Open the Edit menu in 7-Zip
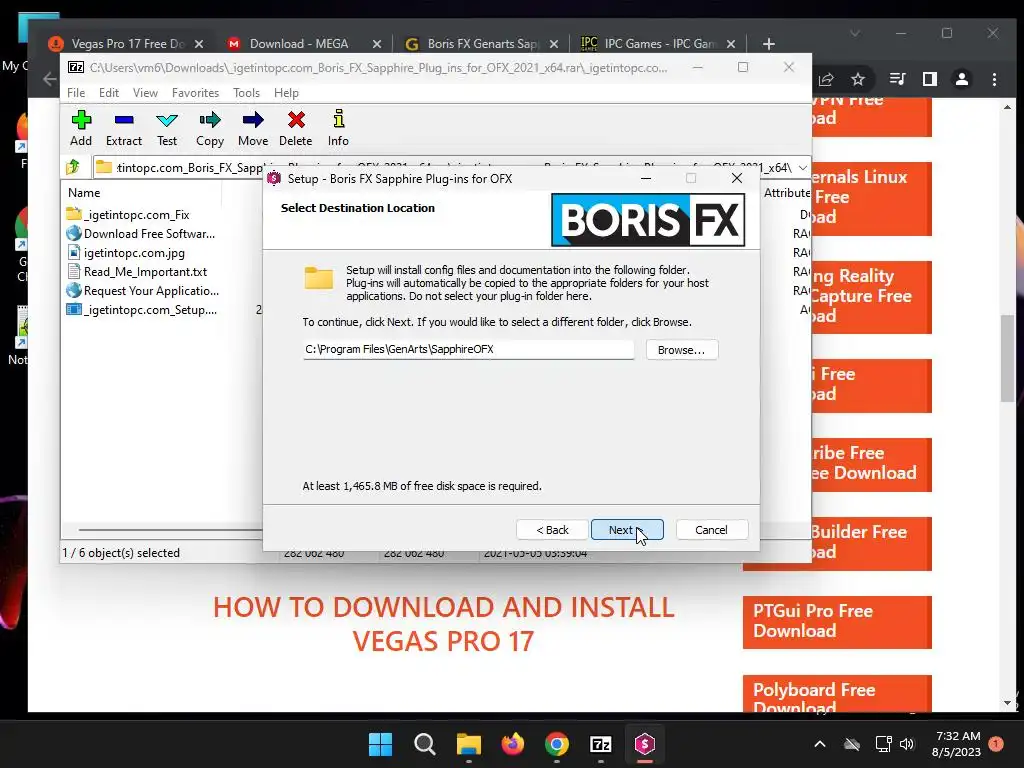 [108, 93]
